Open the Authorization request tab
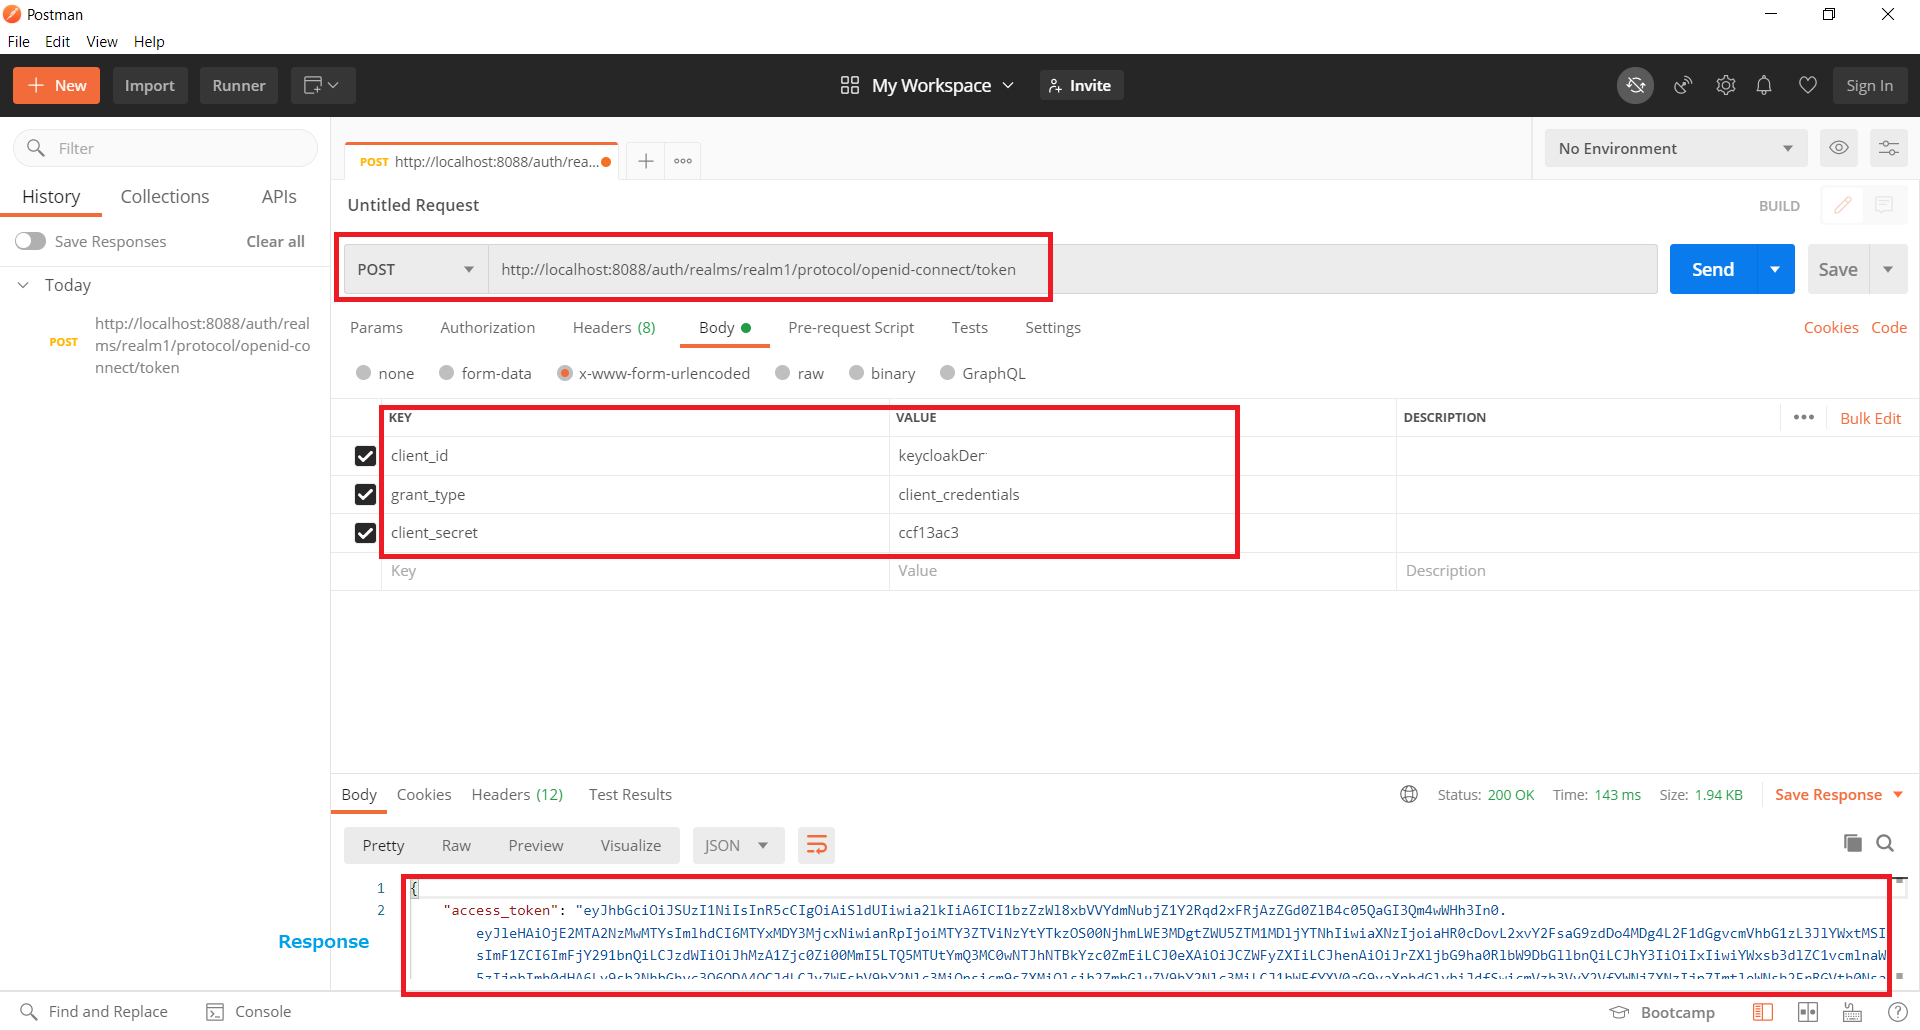The height and width of the screenshot is (1030, 1920). point(487,328)
